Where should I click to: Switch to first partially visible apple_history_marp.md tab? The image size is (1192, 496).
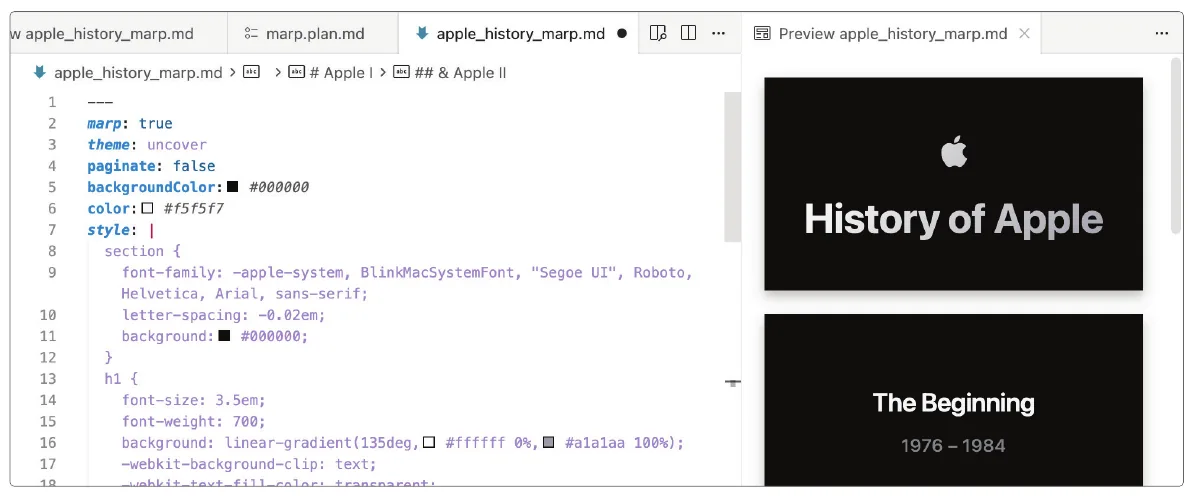(x=119, y=33)
